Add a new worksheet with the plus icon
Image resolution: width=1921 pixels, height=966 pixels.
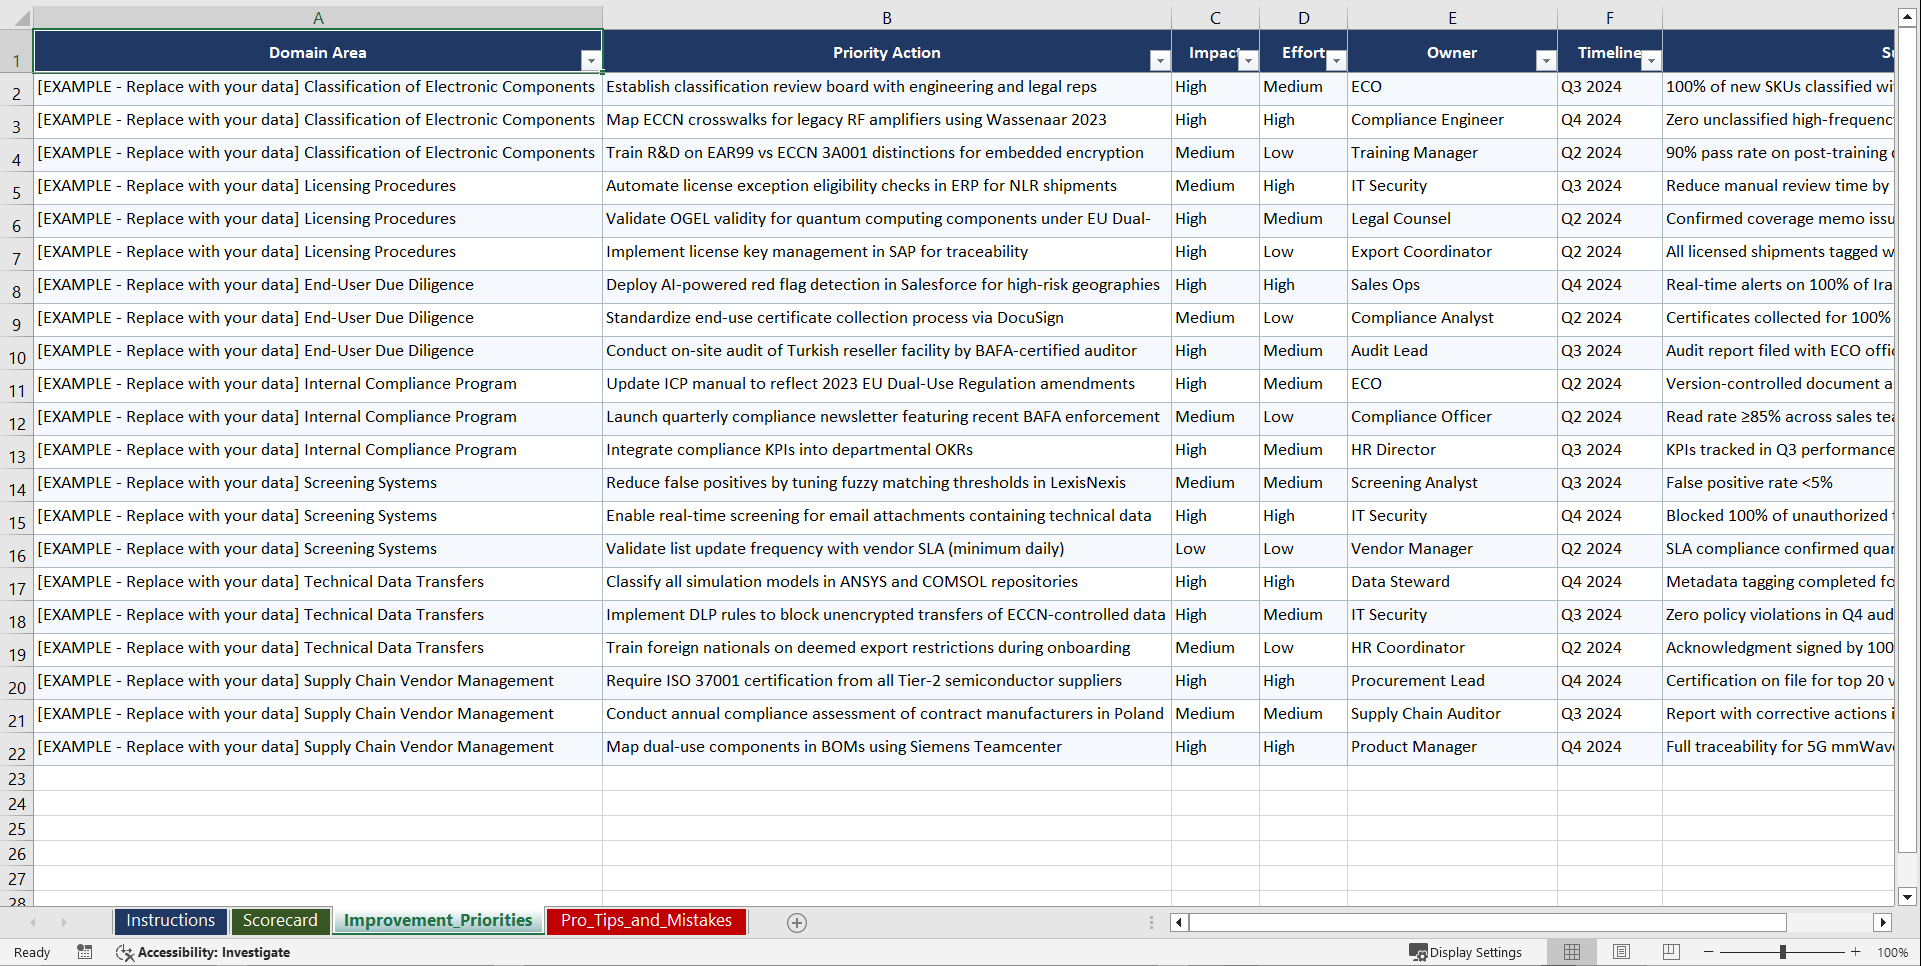796,922
